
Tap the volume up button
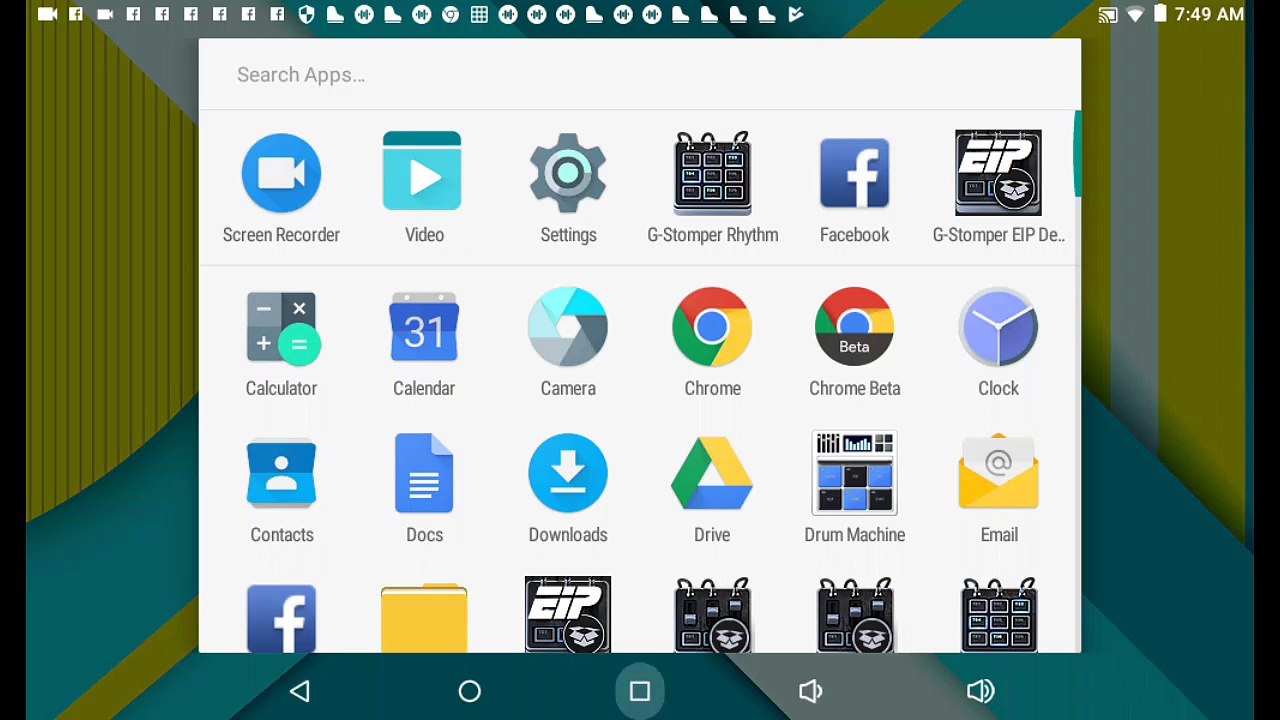click(x=981, y=691)
